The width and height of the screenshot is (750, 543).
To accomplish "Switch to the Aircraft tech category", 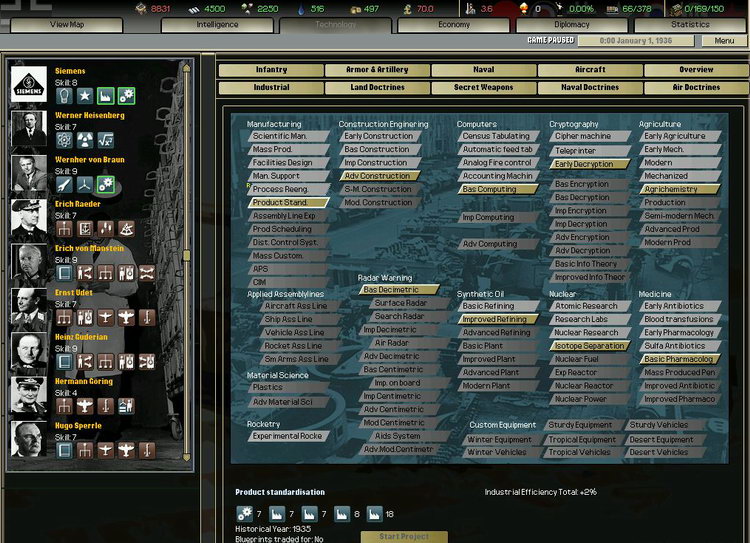I will tap(590, 70).
